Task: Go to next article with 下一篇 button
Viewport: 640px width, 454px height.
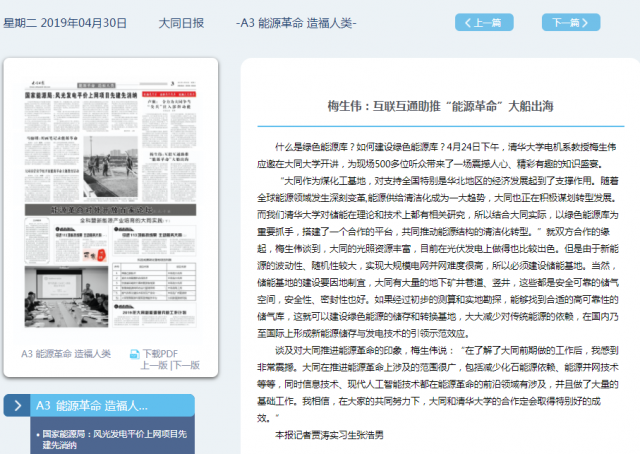Action: (571, 22)
